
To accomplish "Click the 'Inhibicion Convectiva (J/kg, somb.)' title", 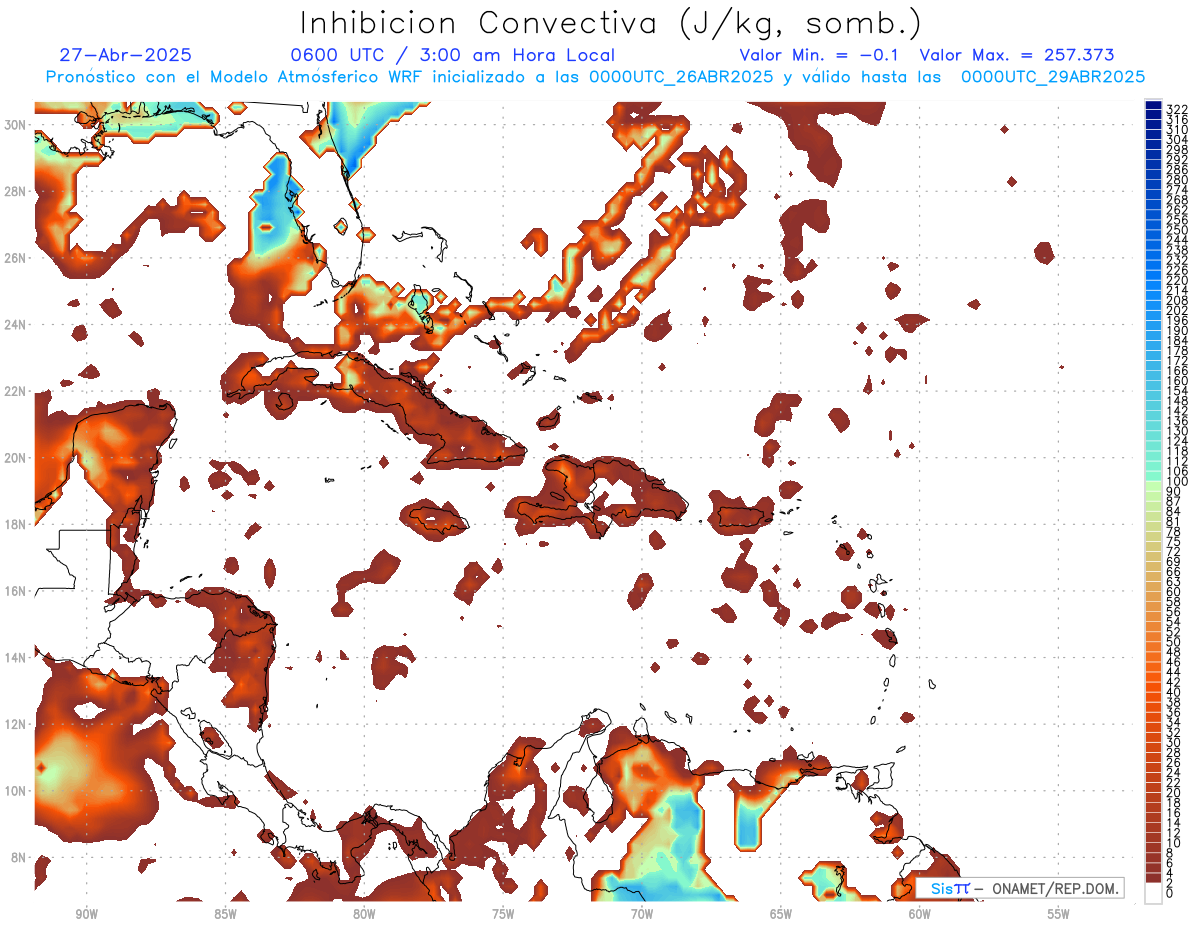I will [x=611, y=23].
